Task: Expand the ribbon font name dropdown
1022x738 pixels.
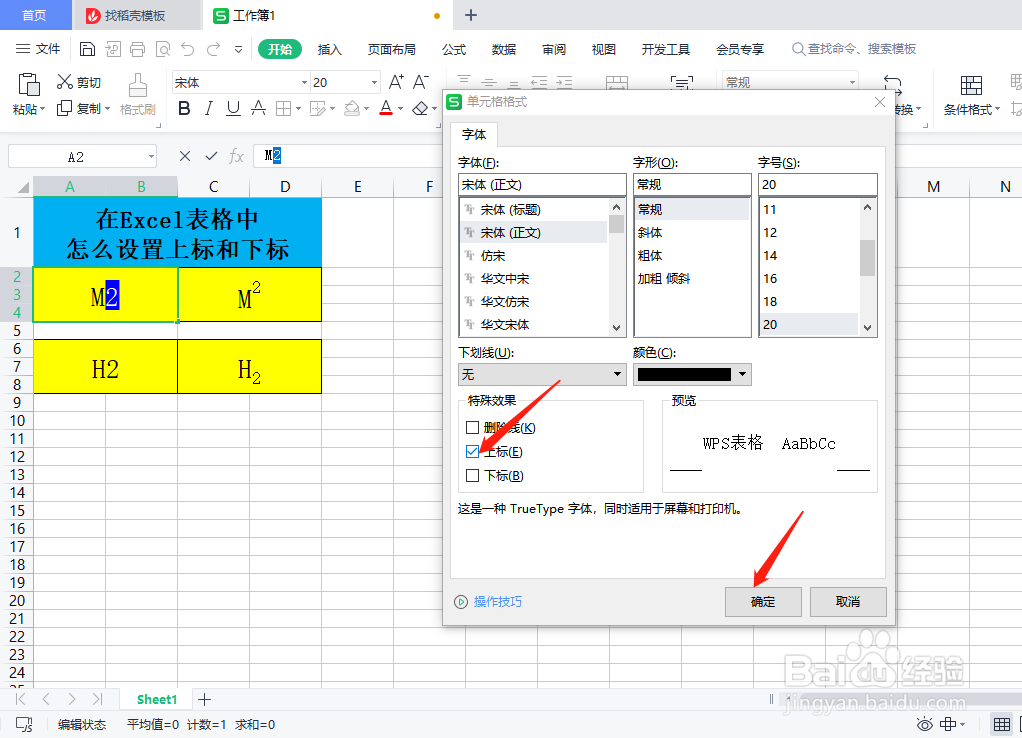Action: point(304,83)
